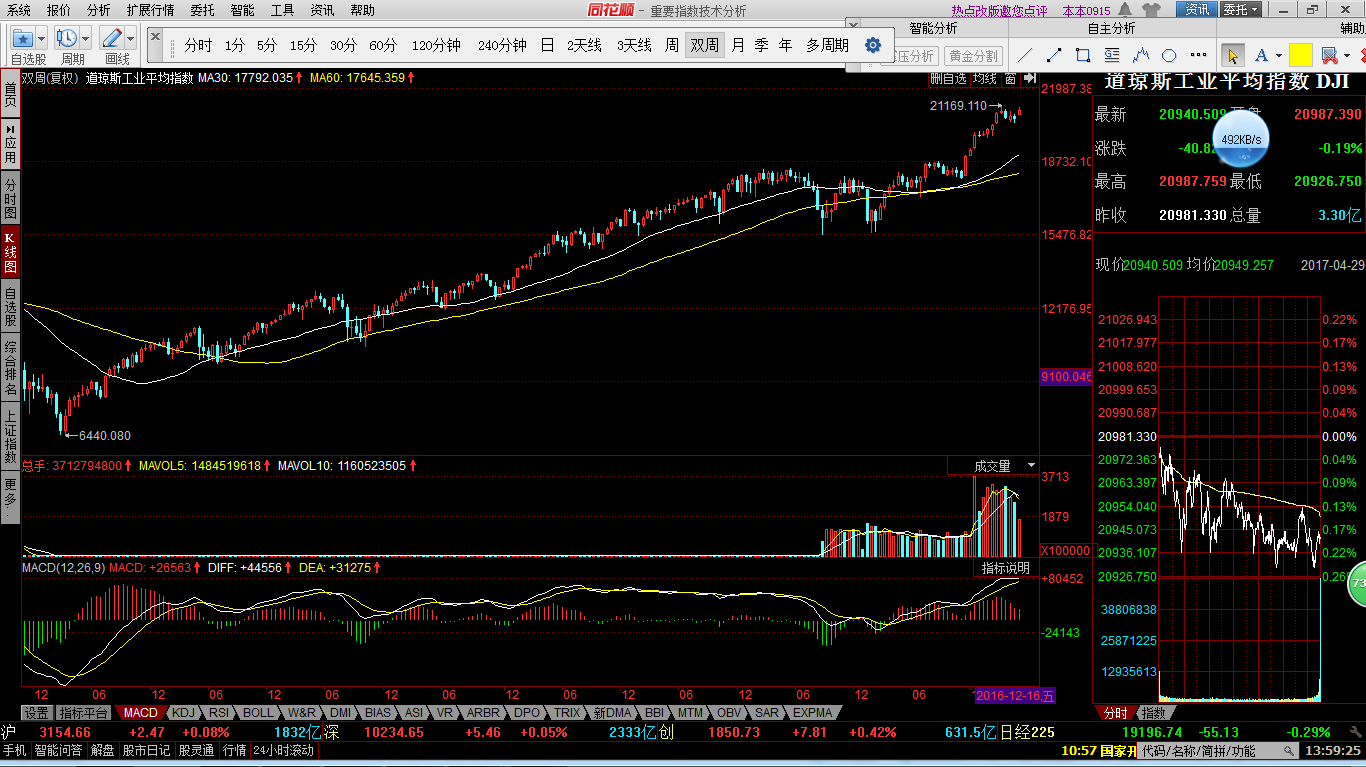Screen dimensions: 1366x767
Task: Switch chart to 分时 period
Action: click(198, 45)
